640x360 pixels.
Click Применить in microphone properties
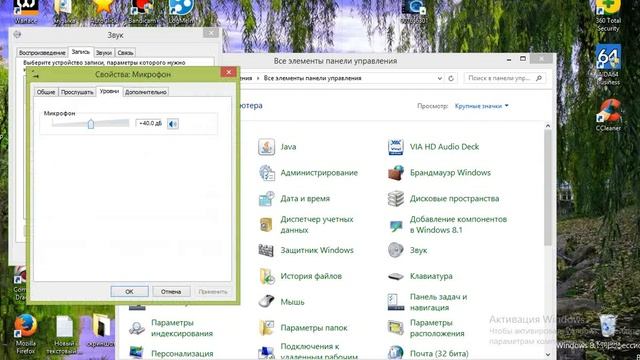(x=213, y=291)
